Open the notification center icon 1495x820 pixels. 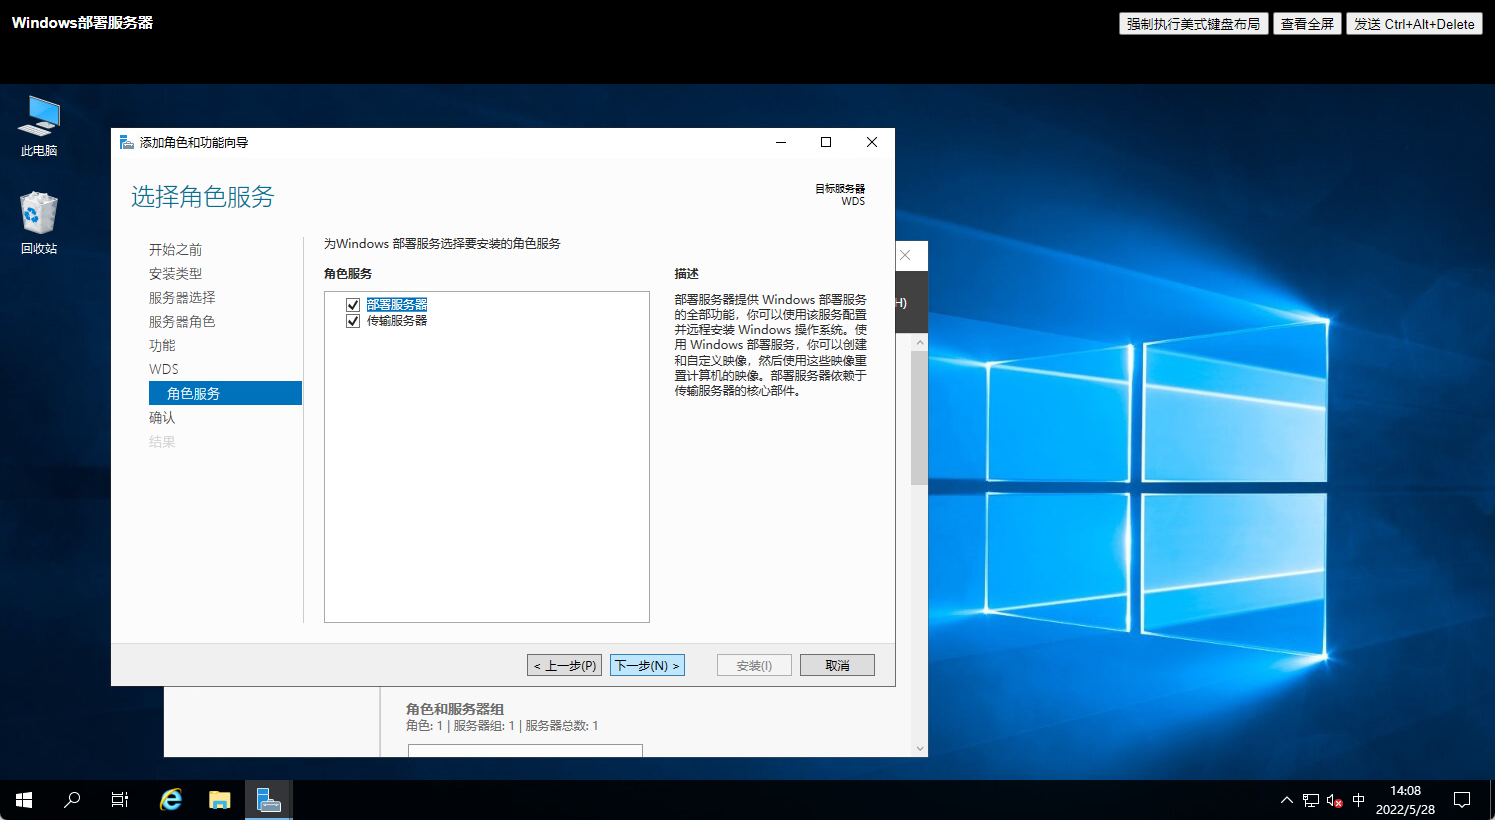click(x=1462, y=800)
